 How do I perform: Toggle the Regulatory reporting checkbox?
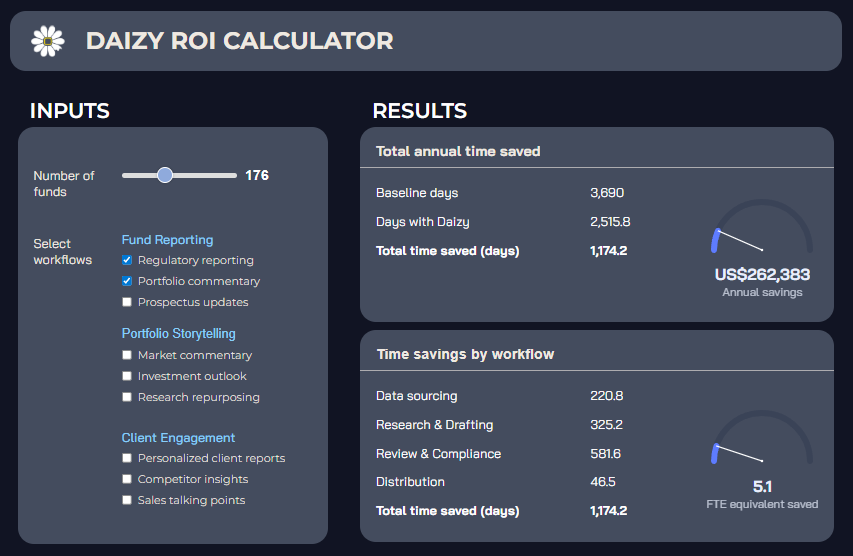[127, 260]
